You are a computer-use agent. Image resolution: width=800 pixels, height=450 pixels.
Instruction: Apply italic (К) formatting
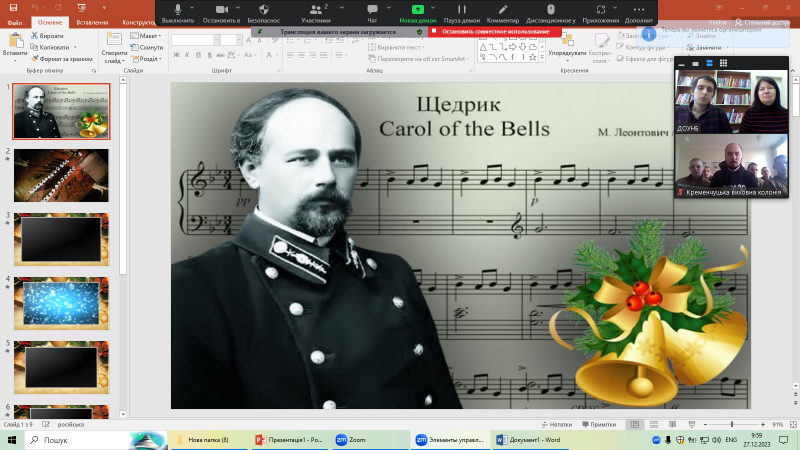pos(187,55)
